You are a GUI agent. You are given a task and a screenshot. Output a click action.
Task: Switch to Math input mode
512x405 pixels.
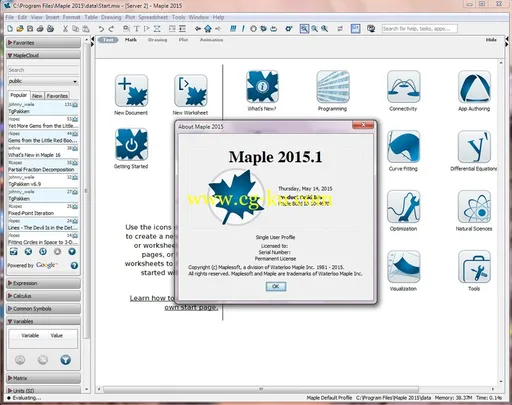pyautogui.click(x=131, y=40)
